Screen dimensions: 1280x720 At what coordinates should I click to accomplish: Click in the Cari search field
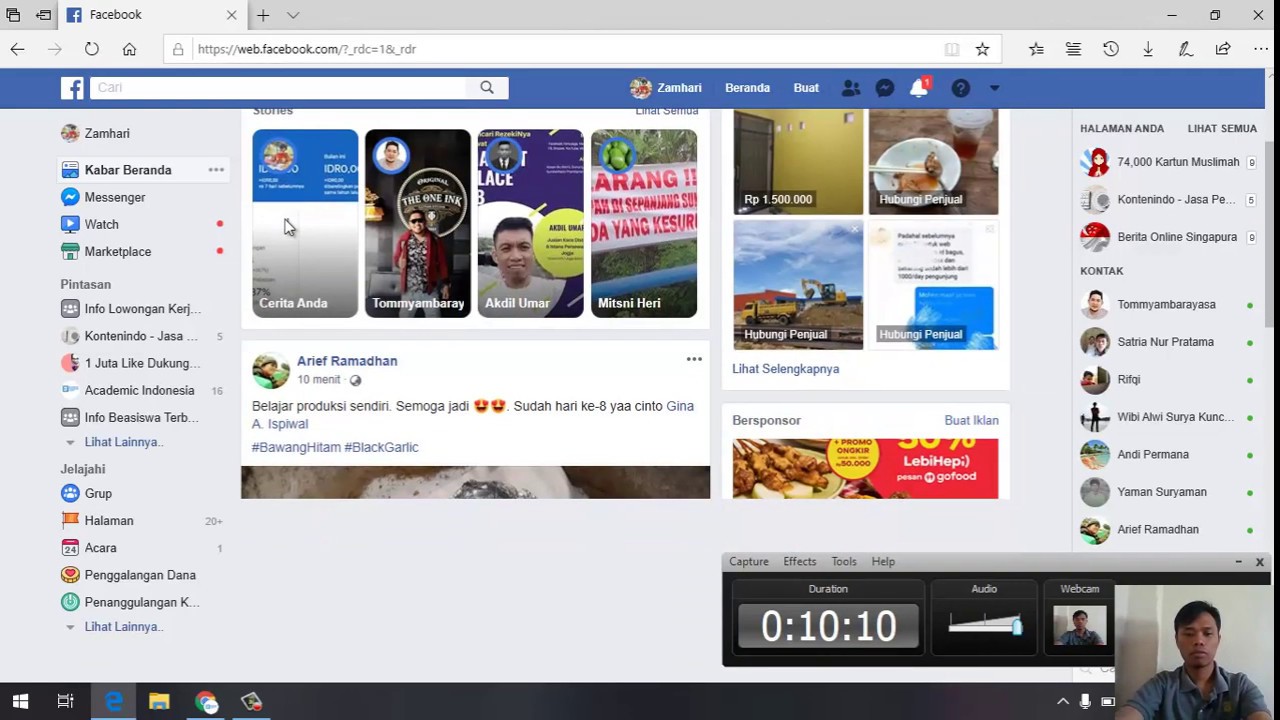coord(279,88)
